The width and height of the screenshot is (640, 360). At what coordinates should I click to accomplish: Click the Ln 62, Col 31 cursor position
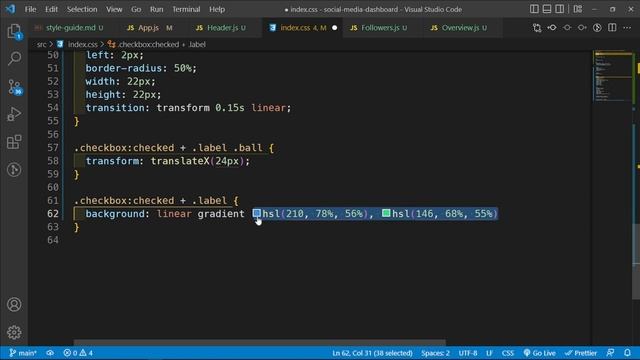pos(372,353)
